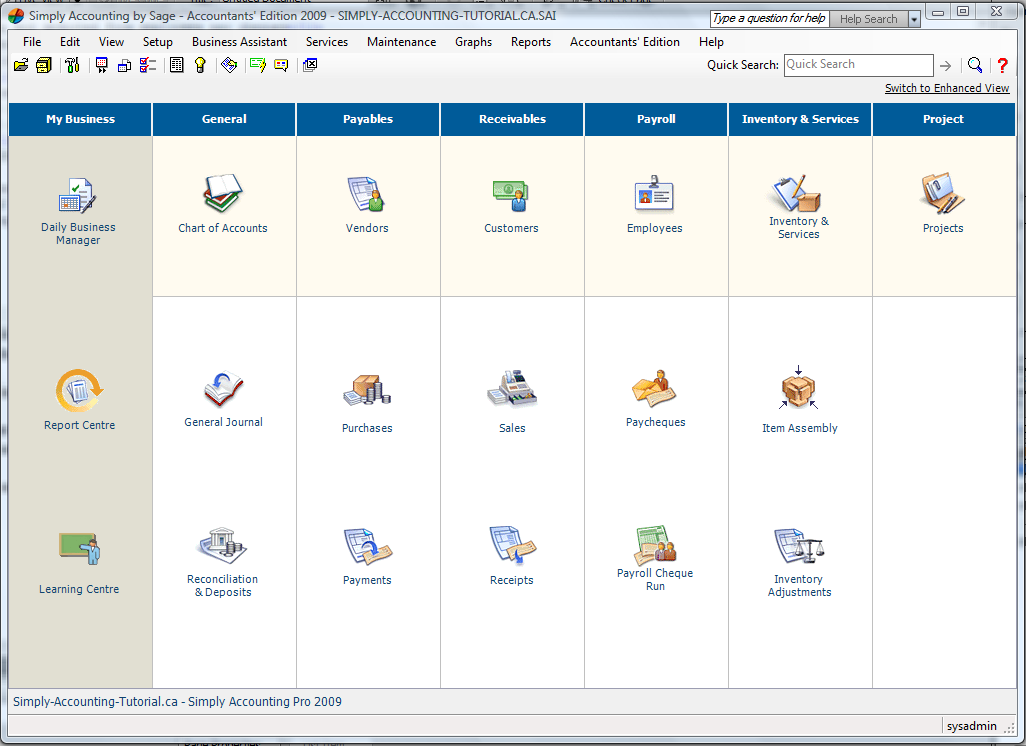Open the Inventory Adjustments icon

(x=799, y=546)
